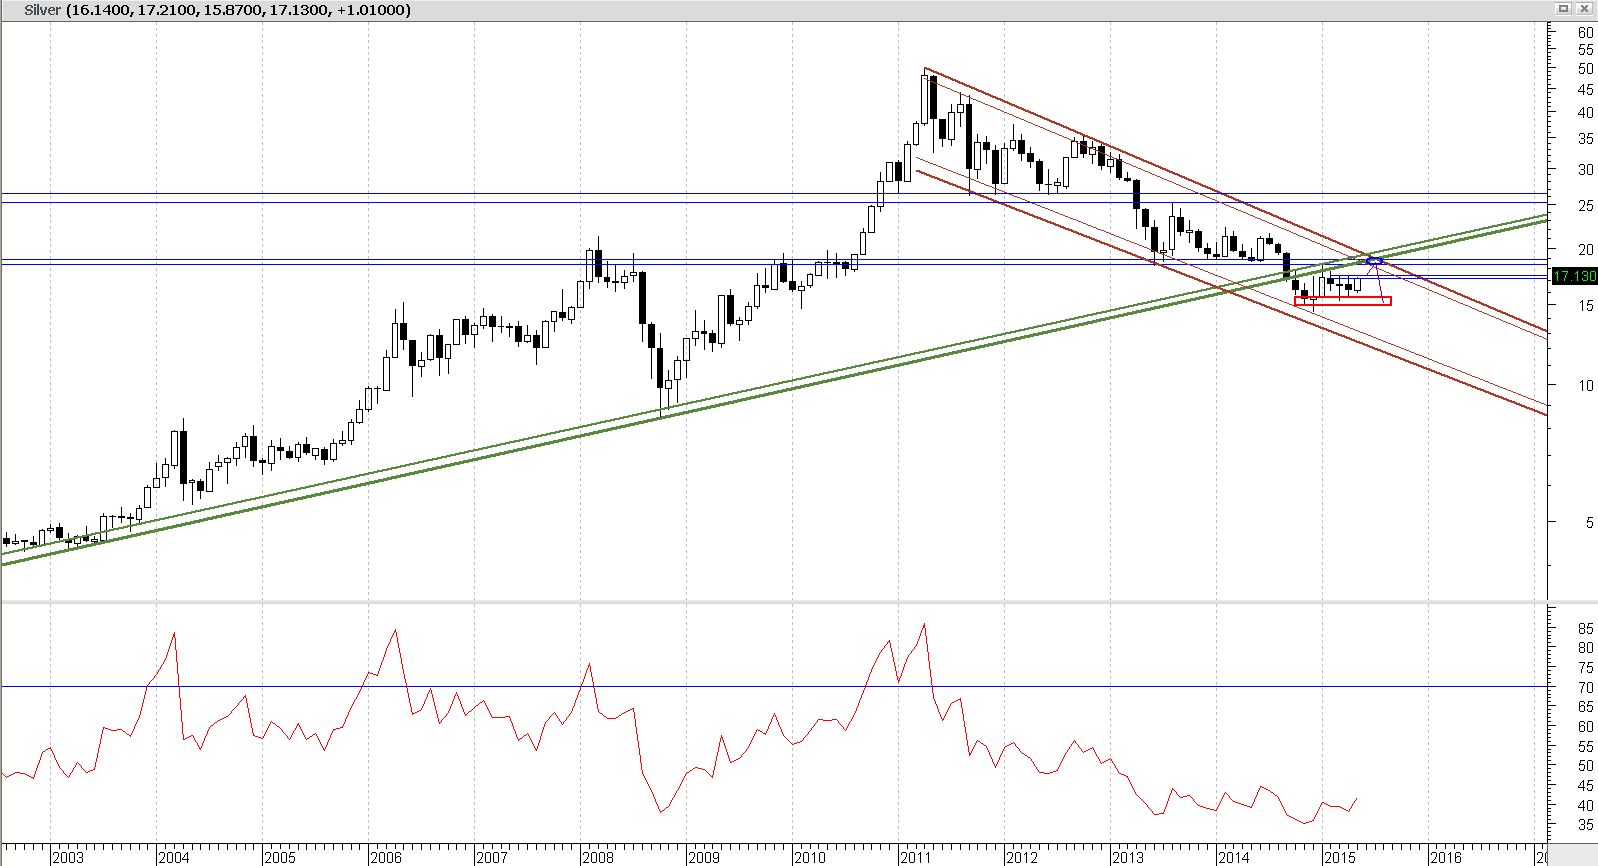Viewport: 1598px width, 866px height.
Task: Click the 2016 label on time axis
Action: tap(1446, 857)
